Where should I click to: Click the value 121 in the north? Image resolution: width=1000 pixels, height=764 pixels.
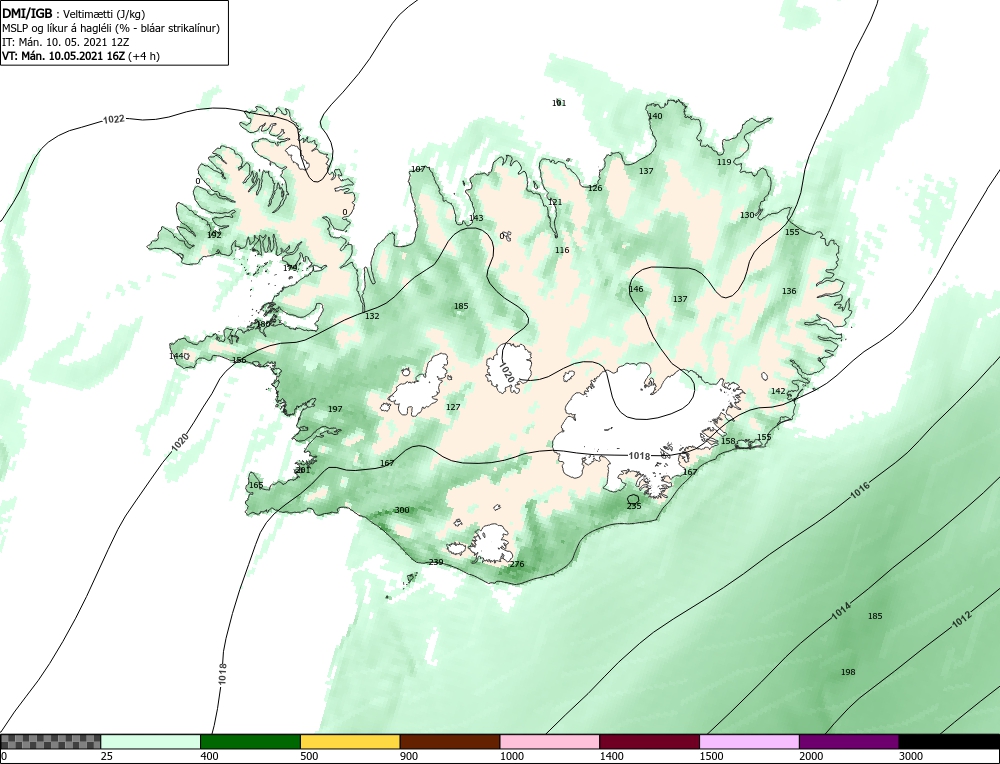click(x=555, y=202)
